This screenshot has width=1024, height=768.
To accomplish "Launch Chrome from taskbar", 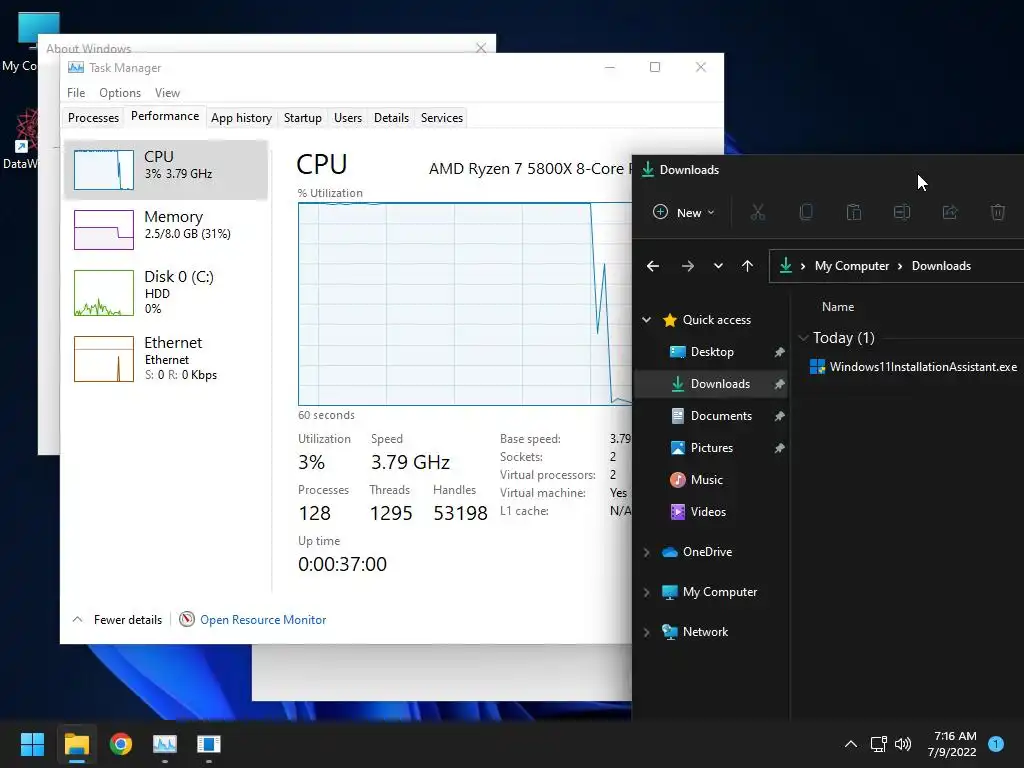I will (x=121, y=744).
